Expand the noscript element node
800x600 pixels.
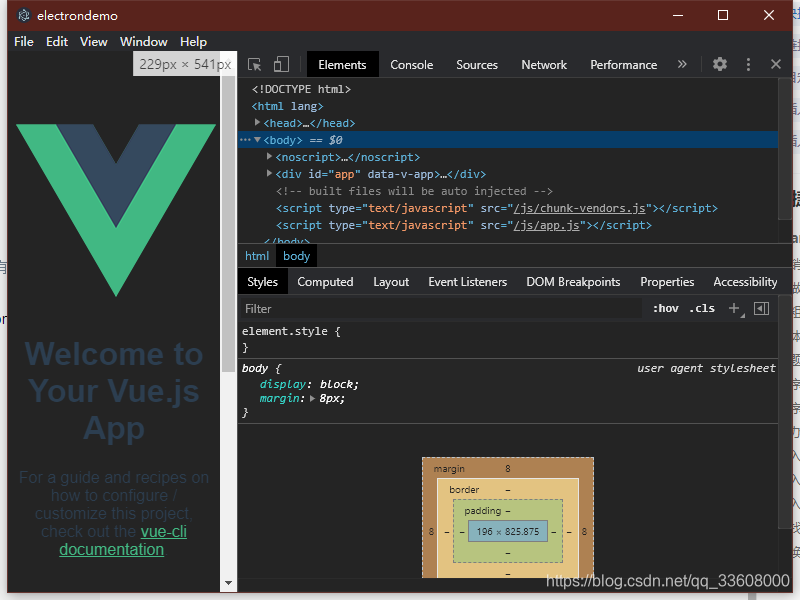[268, 156]
